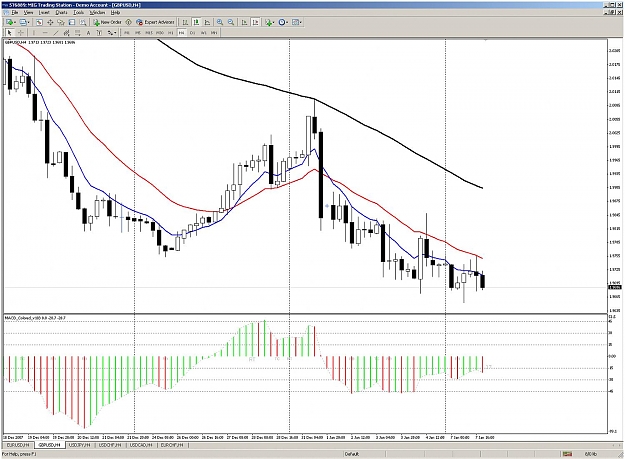Open the Window menu

pos(97,13)
